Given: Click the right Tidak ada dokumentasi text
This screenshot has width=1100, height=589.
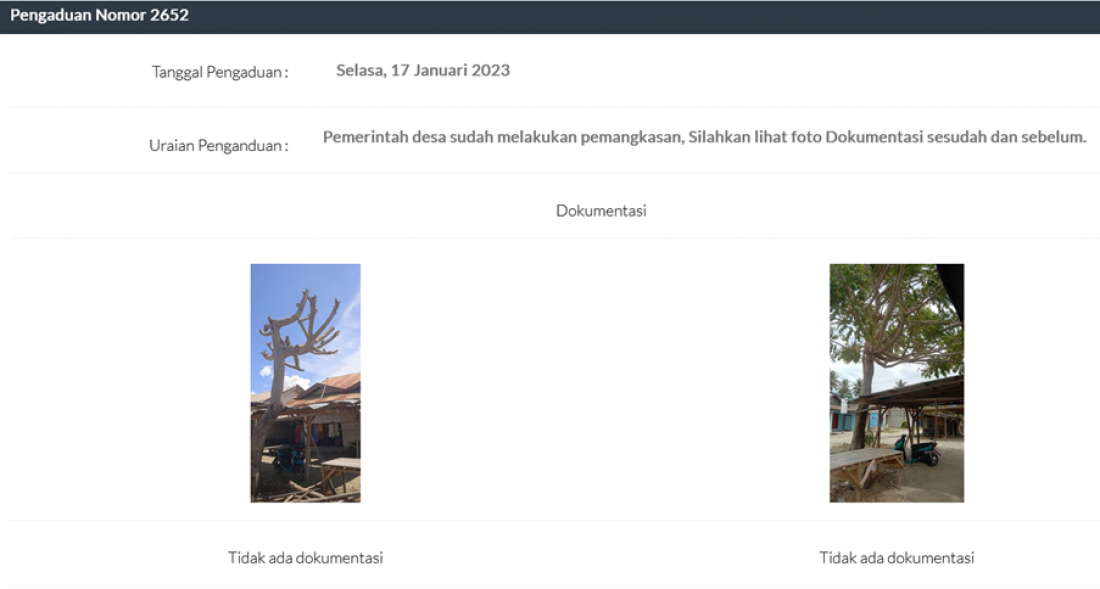Looking at the screenshot, I should (x=896, y=558).
